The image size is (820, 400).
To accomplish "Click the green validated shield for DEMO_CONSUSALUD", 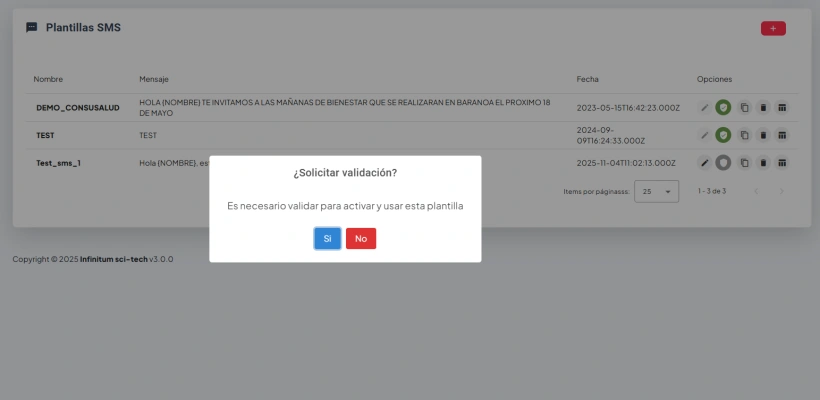I will click(x=723, y=107).
